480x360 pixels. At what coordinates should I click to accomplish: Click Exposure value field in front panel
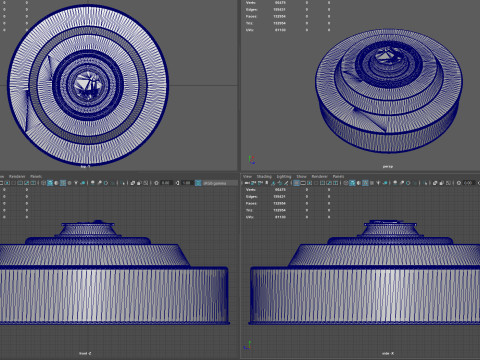[166, 183]
